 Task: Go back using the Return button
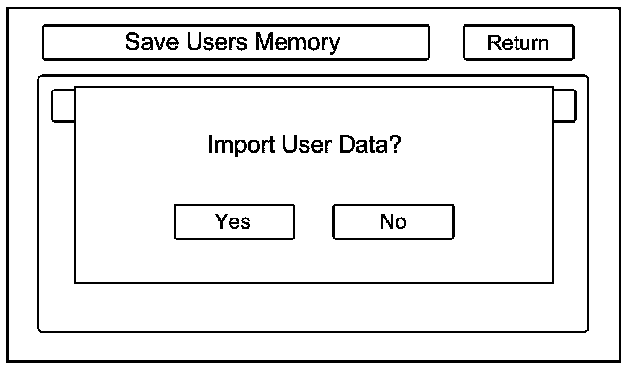point(519,42)
